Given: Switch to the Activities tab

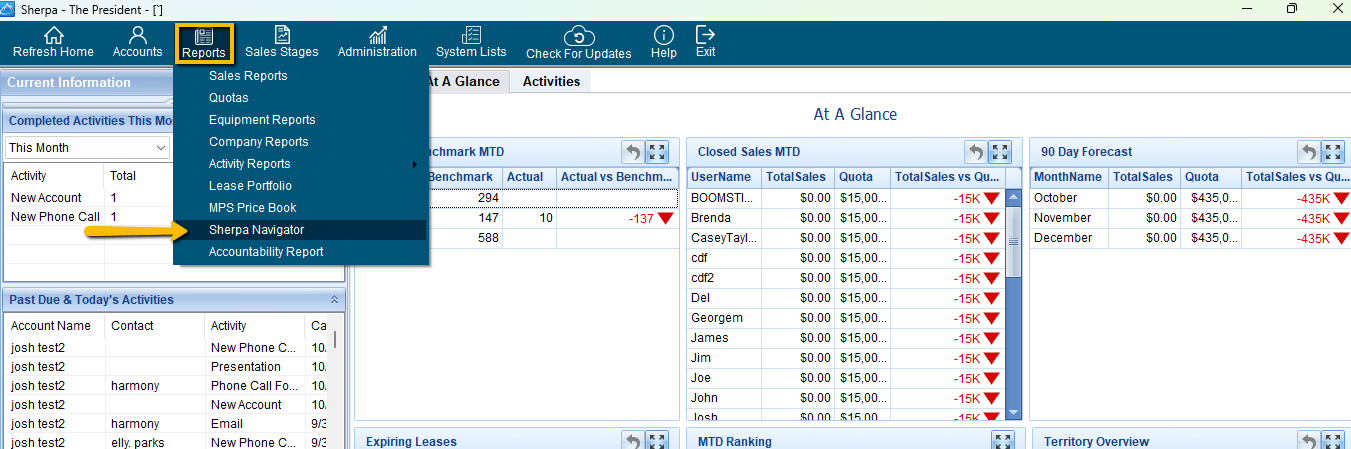Looking at the screenshot, I should click(x=551, y=82).
